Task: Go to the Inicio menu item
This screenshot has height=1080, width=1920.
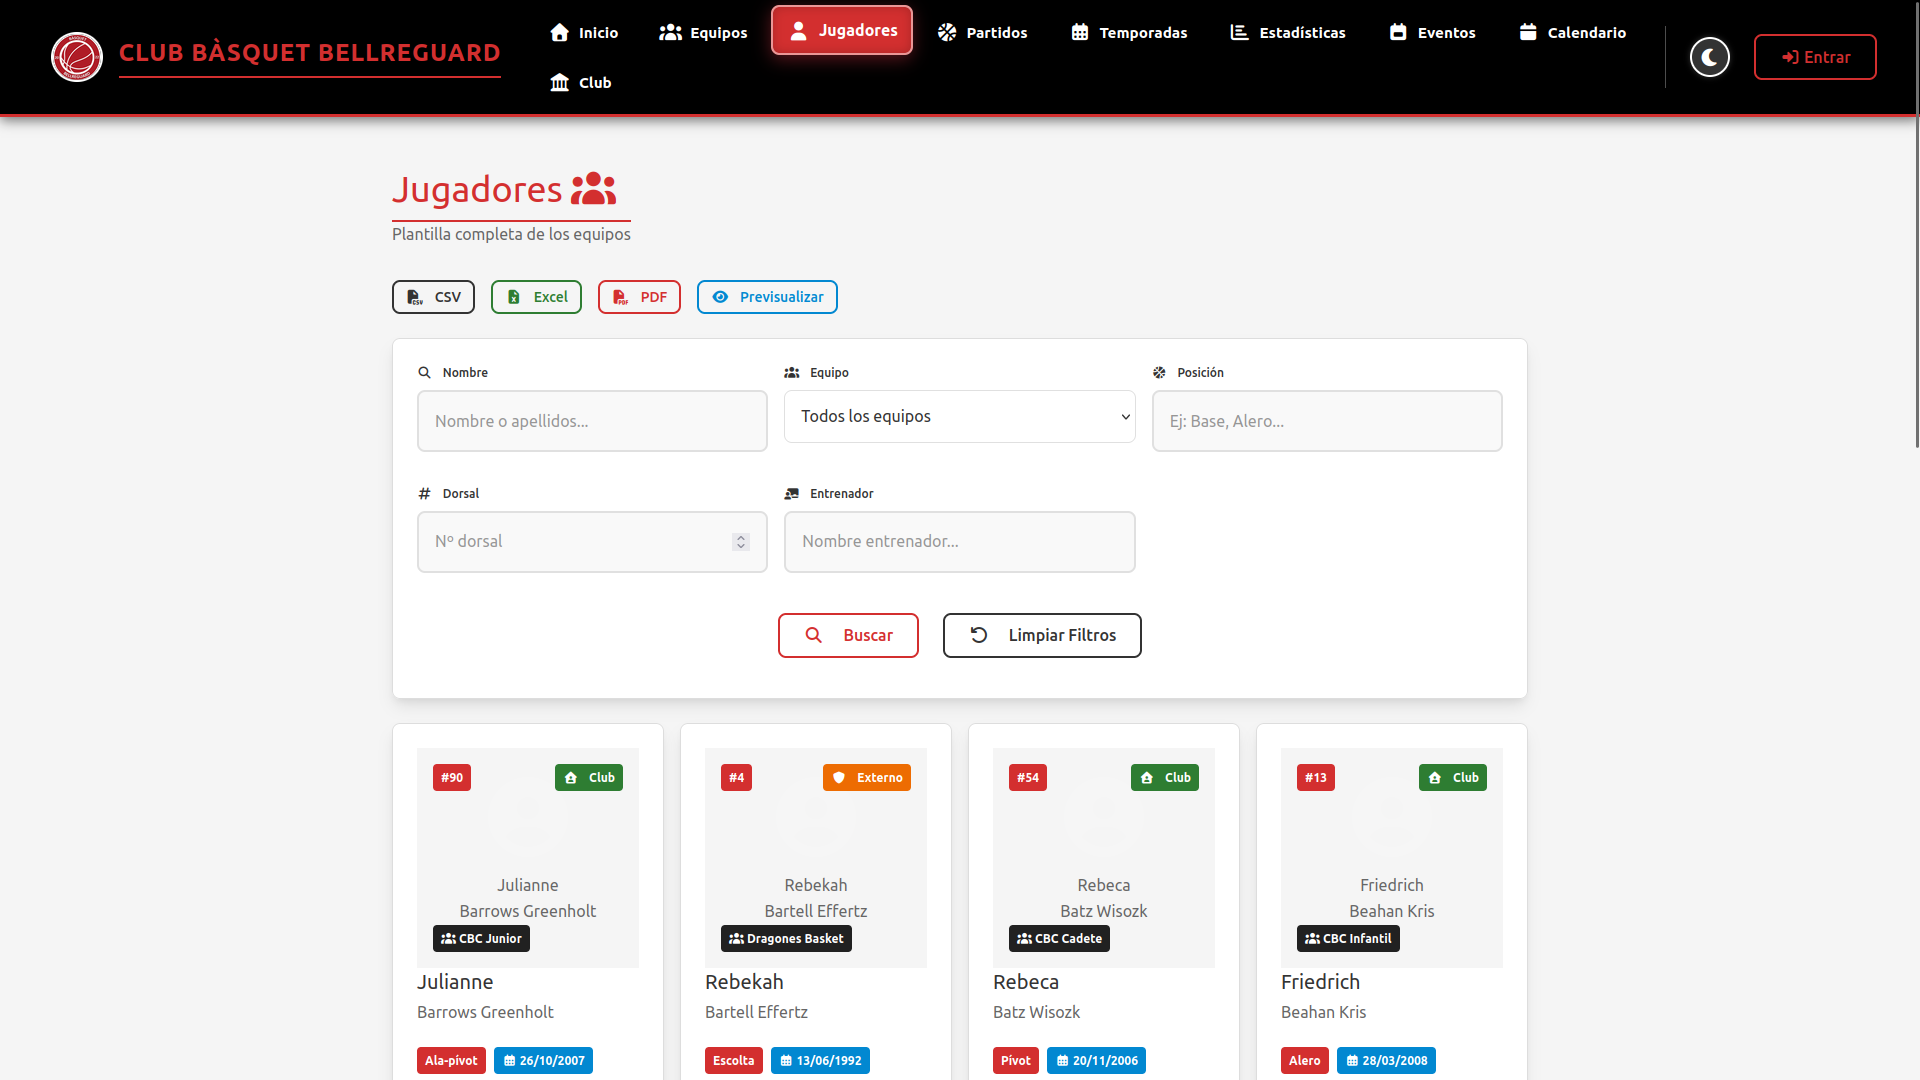Action: coord(584,32)
